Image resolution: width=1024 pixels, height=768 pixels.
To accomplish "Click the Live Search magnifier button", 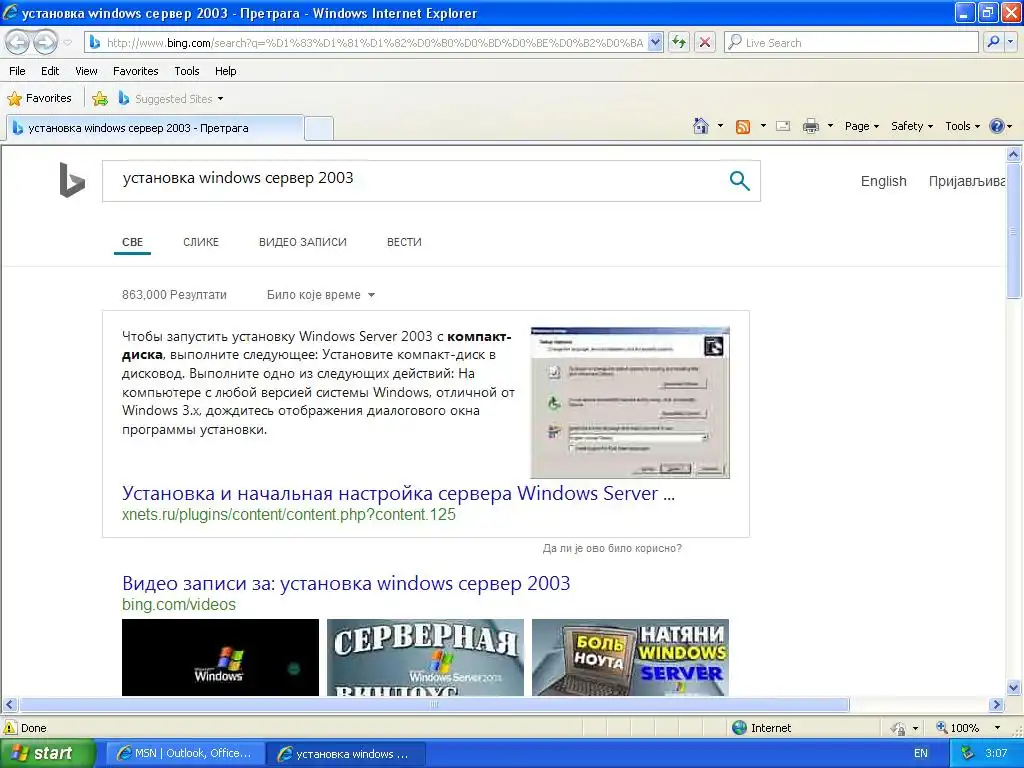I will (x=993, y=42).
